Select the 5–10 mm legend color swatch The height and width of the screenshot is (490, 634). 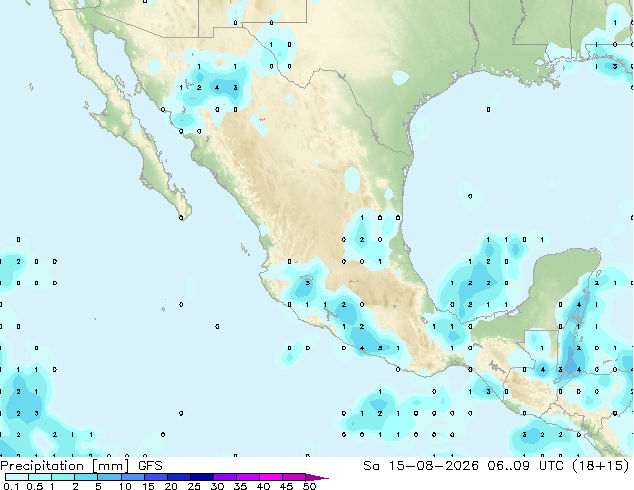[x=109, y=477]
